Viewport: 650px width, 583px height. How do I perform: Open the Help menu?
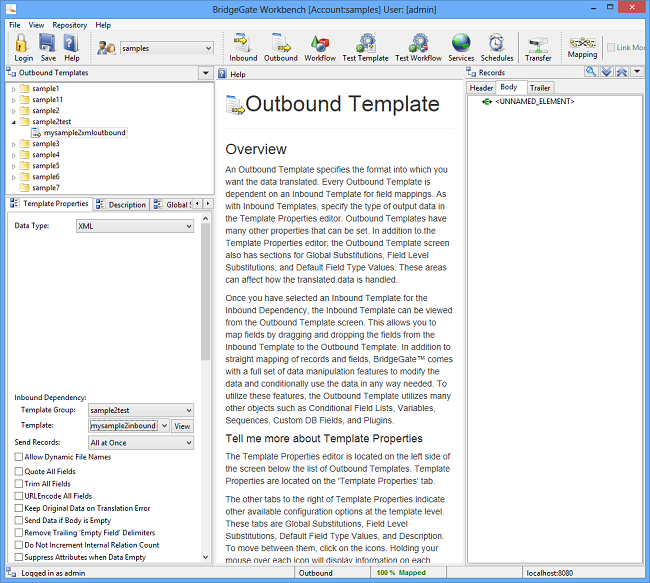(x=103, y=25)
